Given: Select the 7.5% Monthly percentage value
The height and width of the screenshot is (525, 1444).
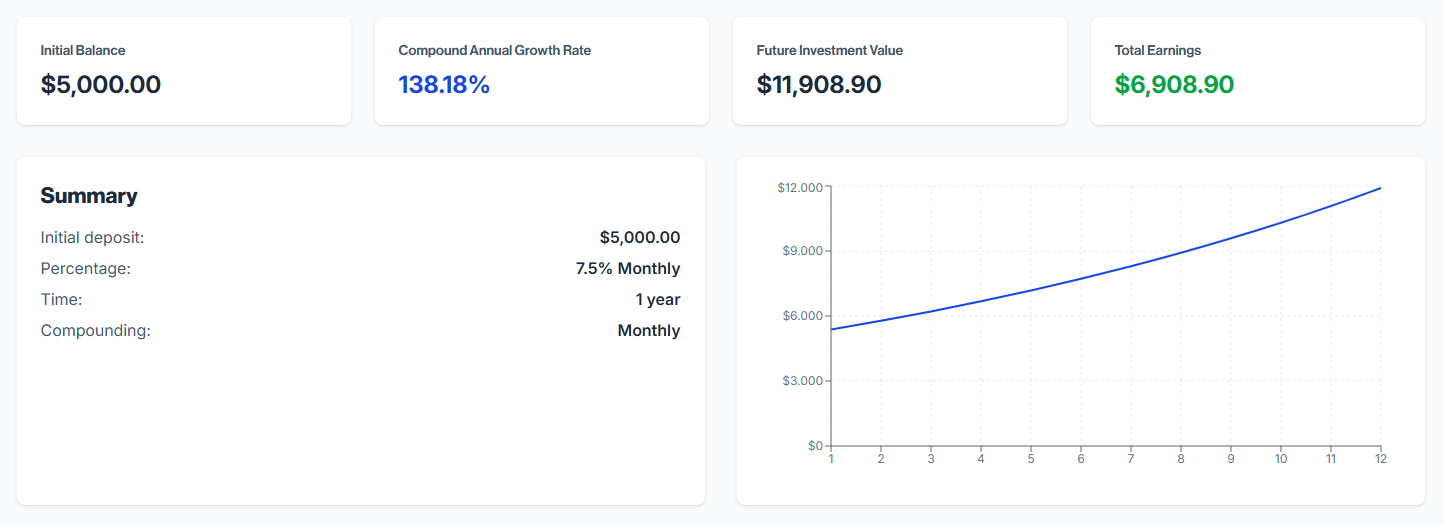Looking at the screenshot, I should (628, 269).
